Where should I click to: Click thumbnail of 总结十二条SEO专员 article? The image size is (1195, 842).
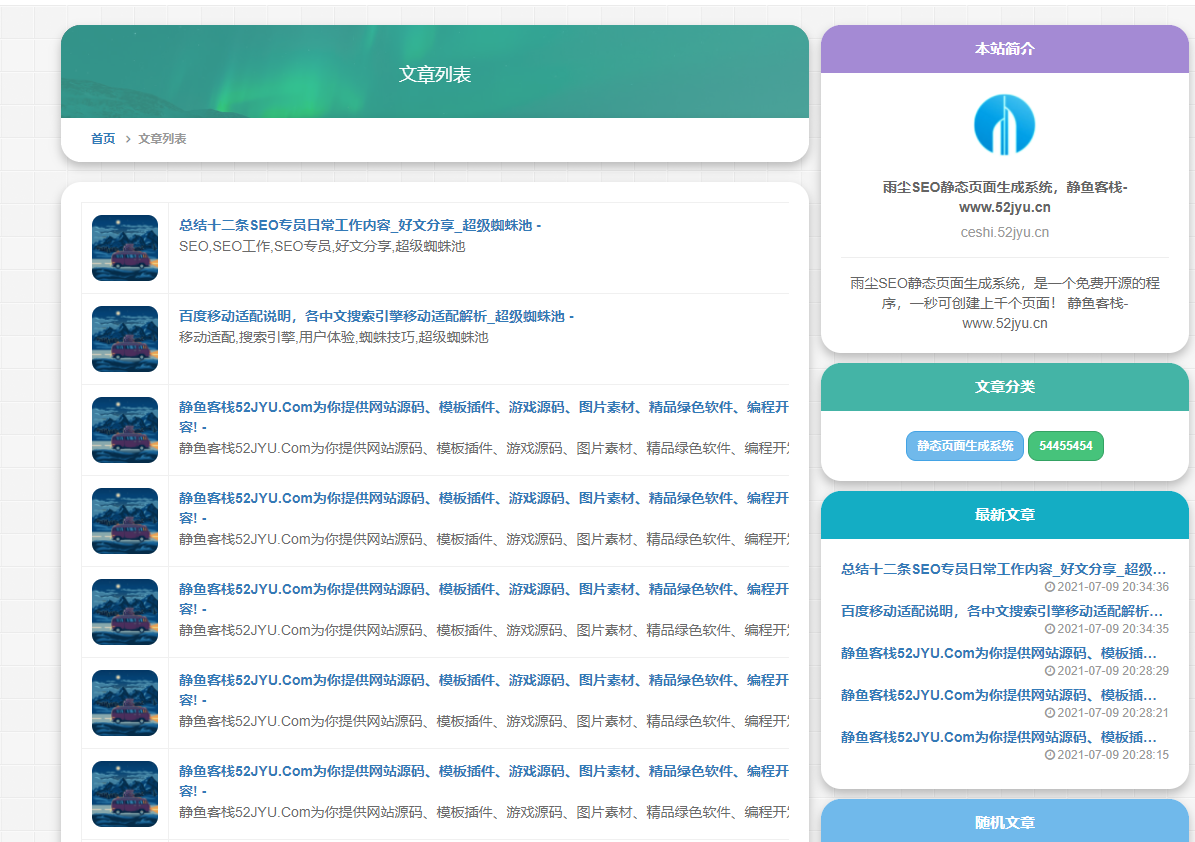[125, 248]
